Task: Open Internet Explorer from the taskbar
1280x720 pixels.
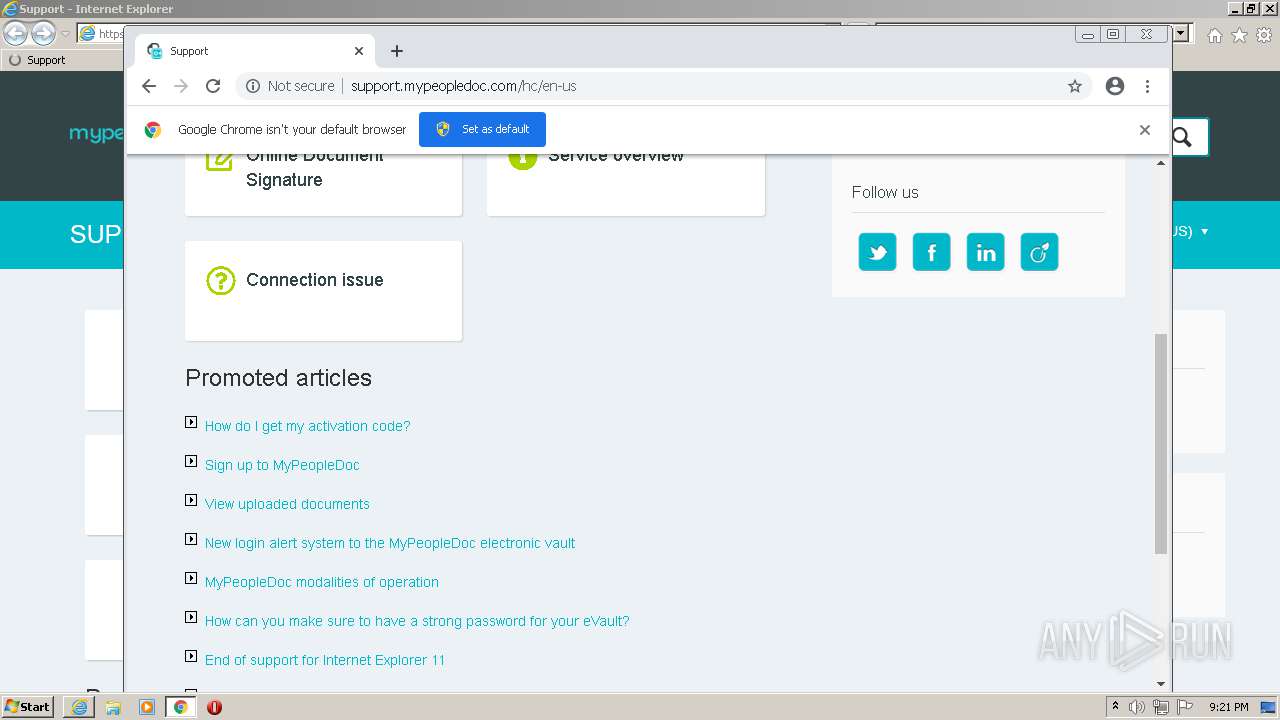Action: (x=78, y=707)
